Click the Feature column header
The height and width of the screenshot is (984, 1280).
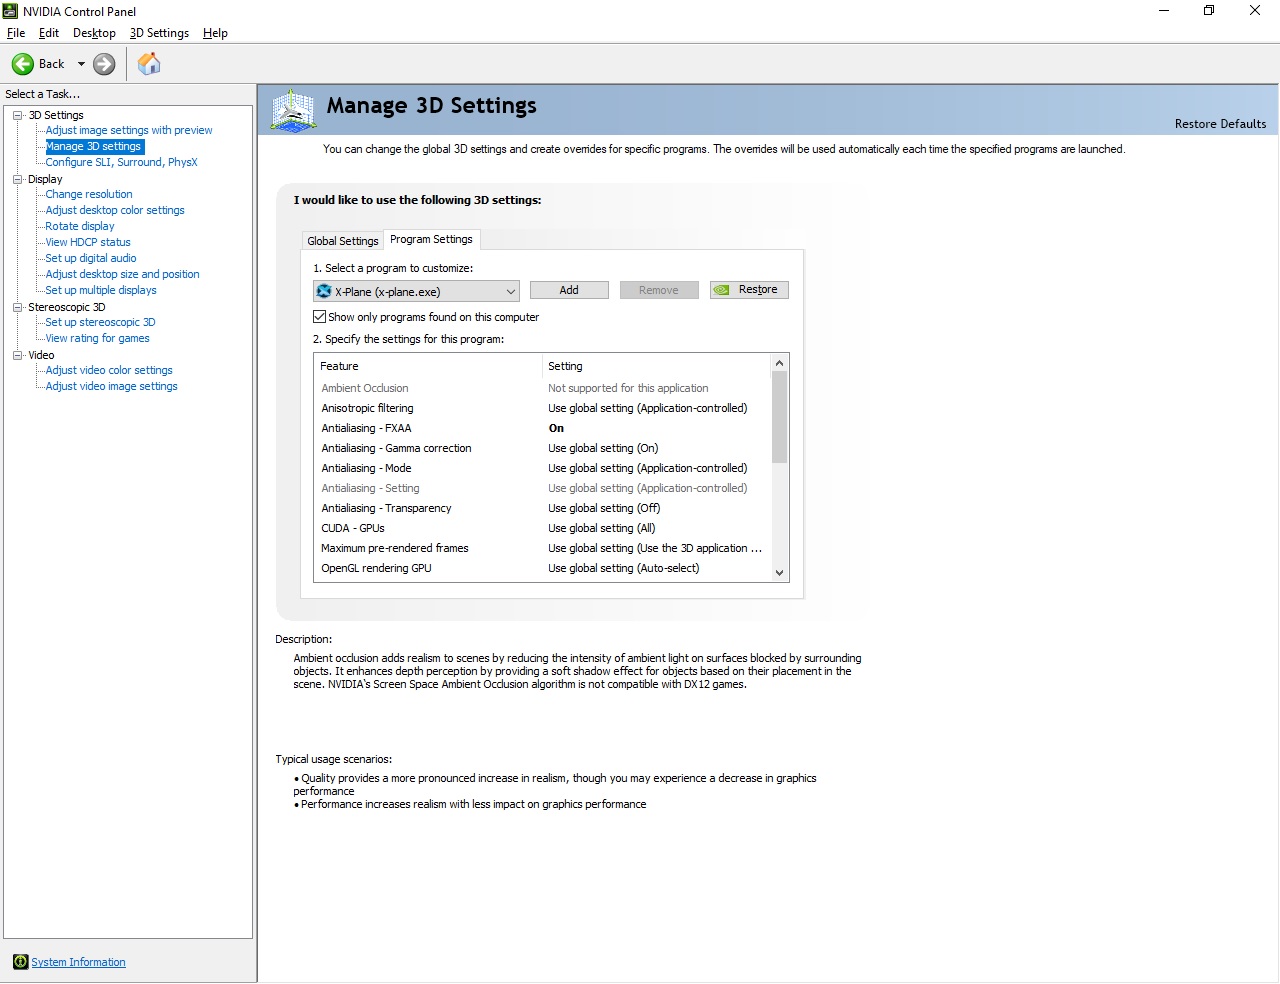428,366
